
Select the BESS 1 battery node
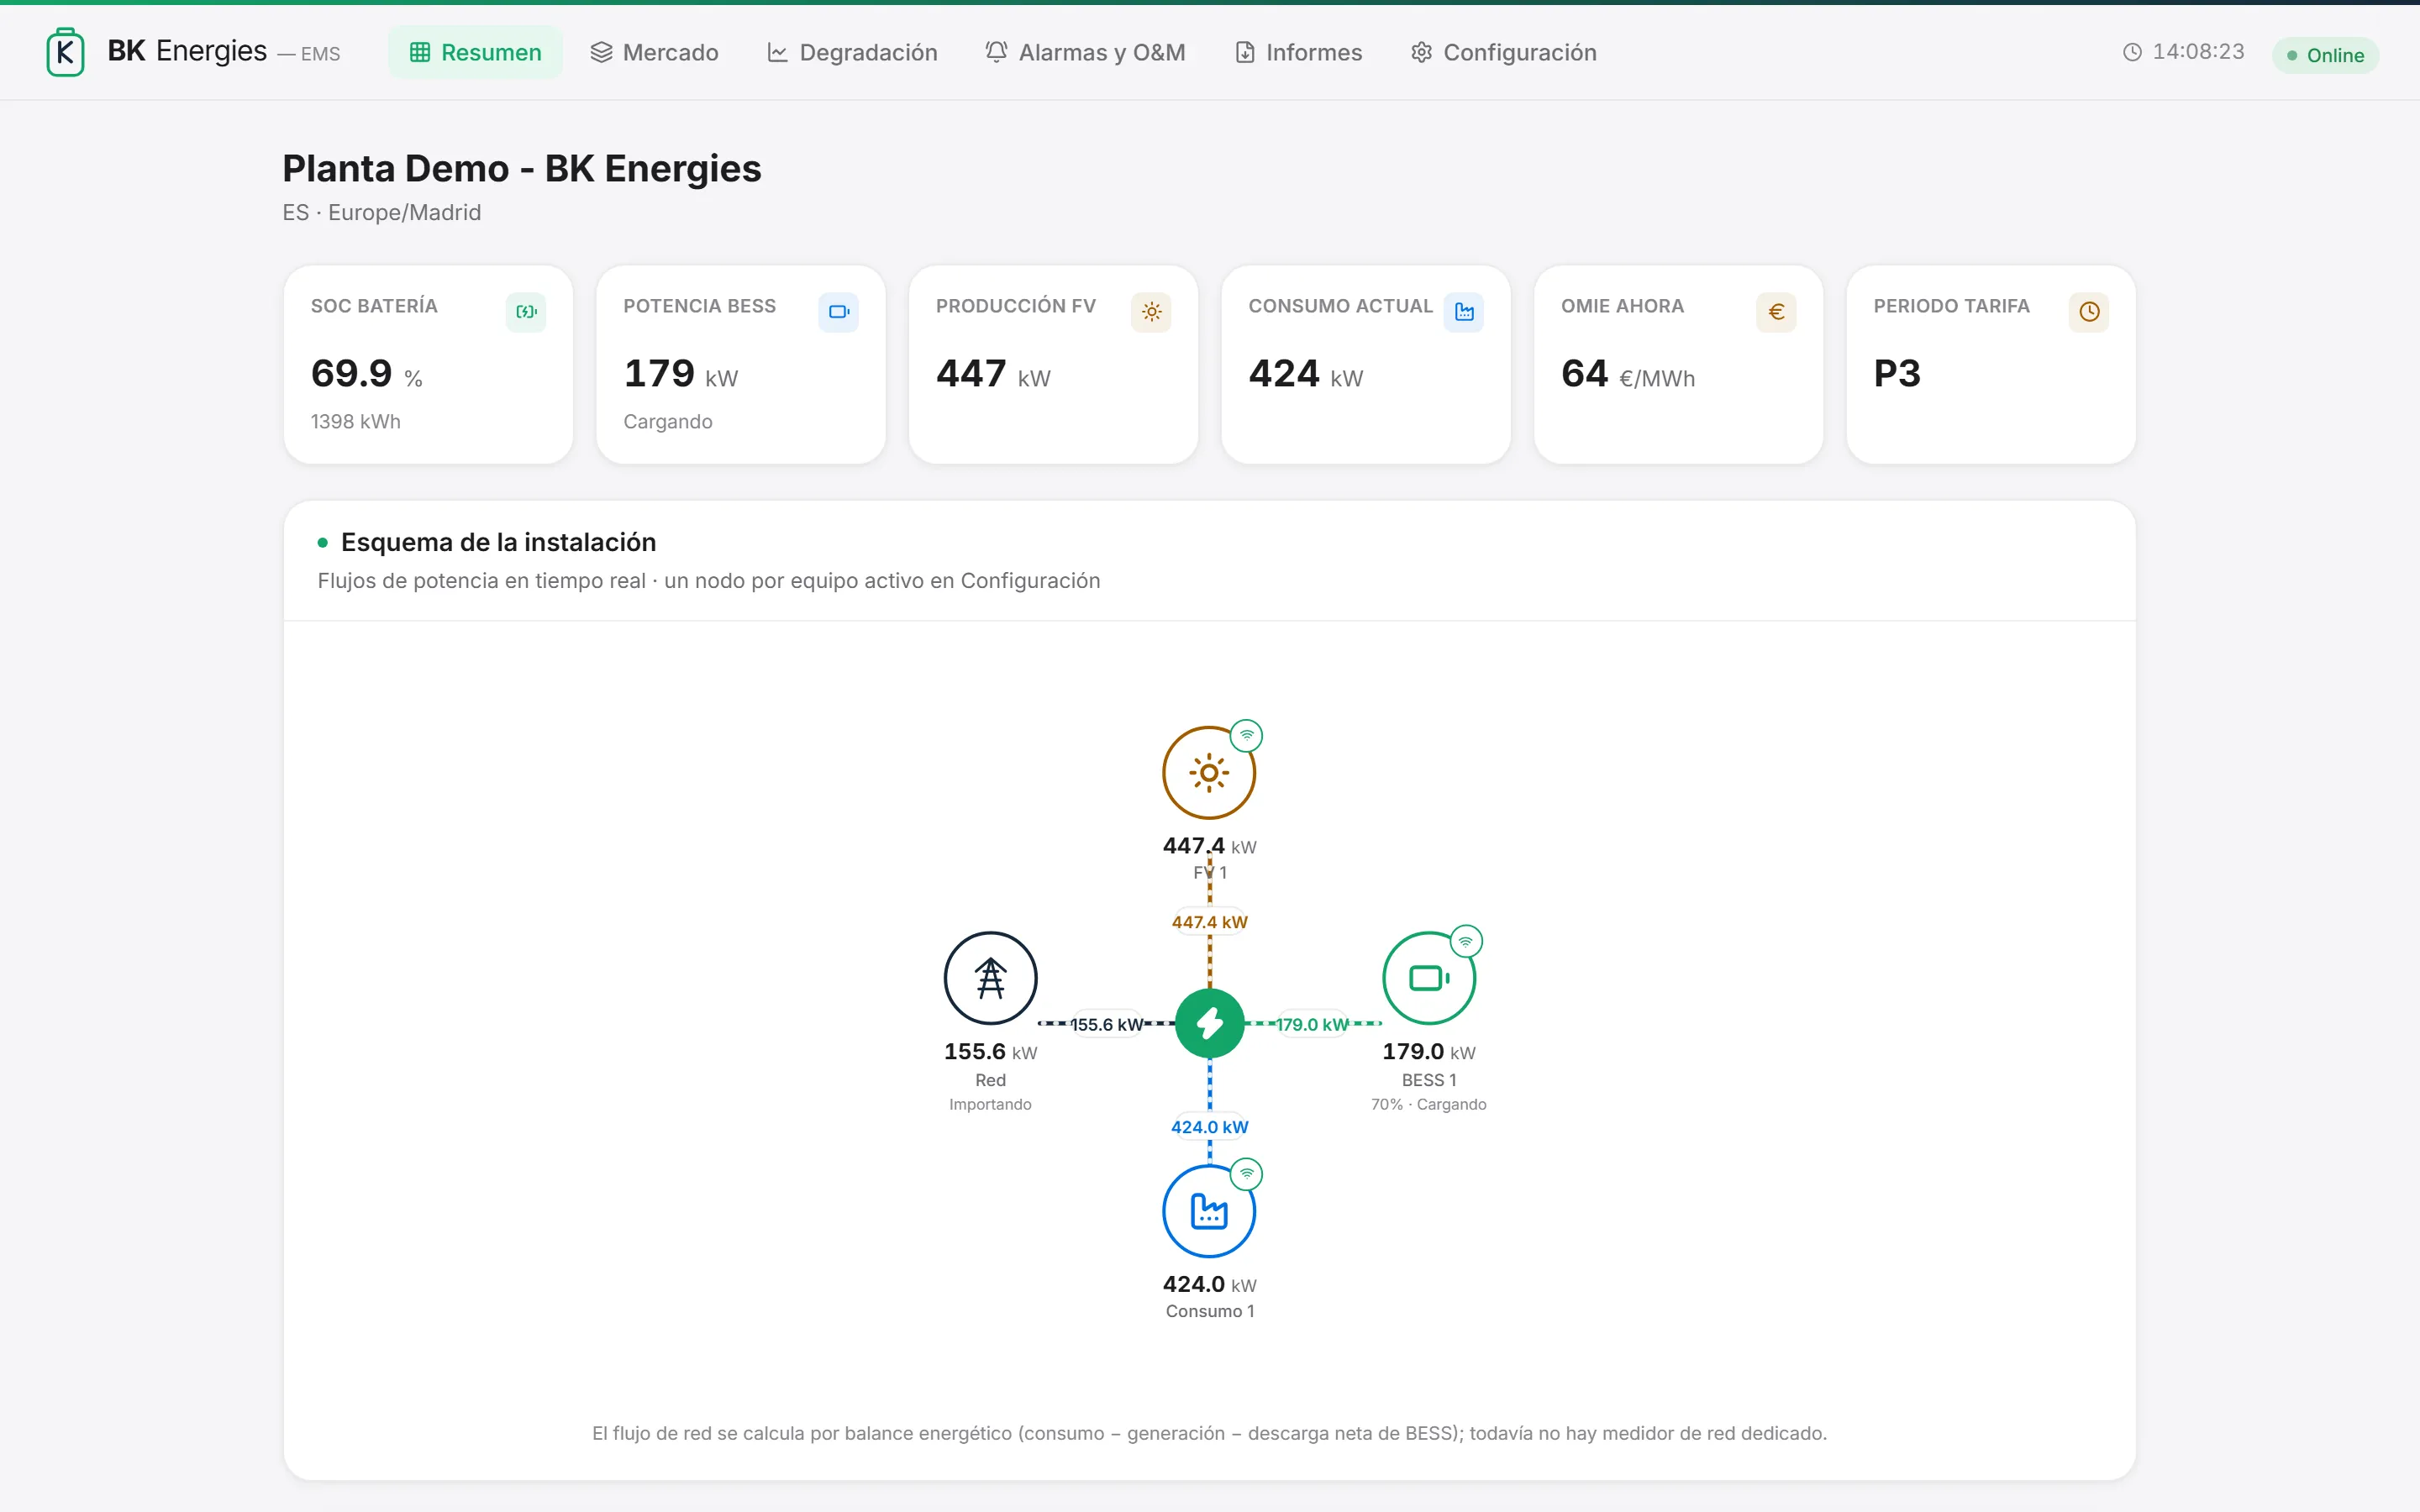1429,978
